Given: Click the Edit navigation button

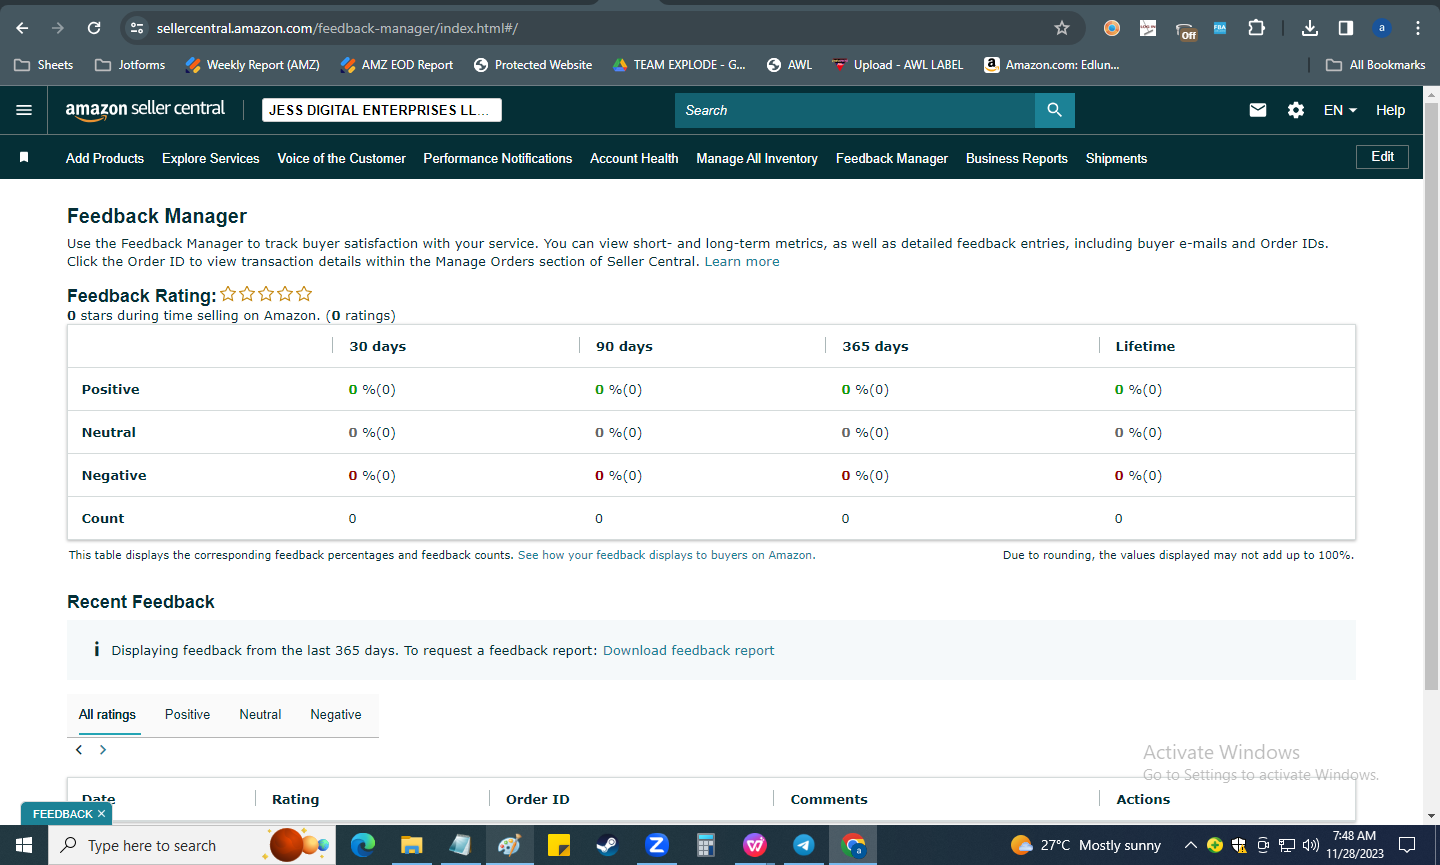Looking at the screenshot, I should (x=1383, y=157).
